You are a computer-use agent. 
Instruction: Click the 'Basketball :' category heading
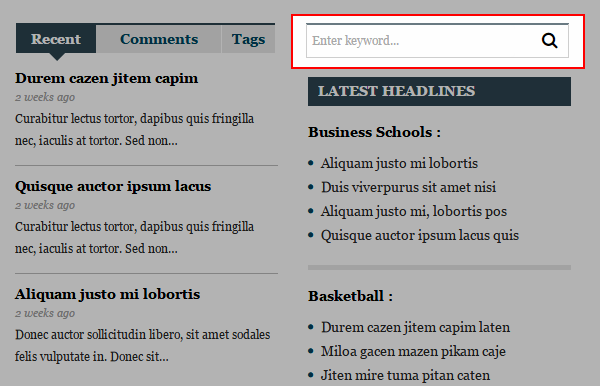[x=351, y=296]
